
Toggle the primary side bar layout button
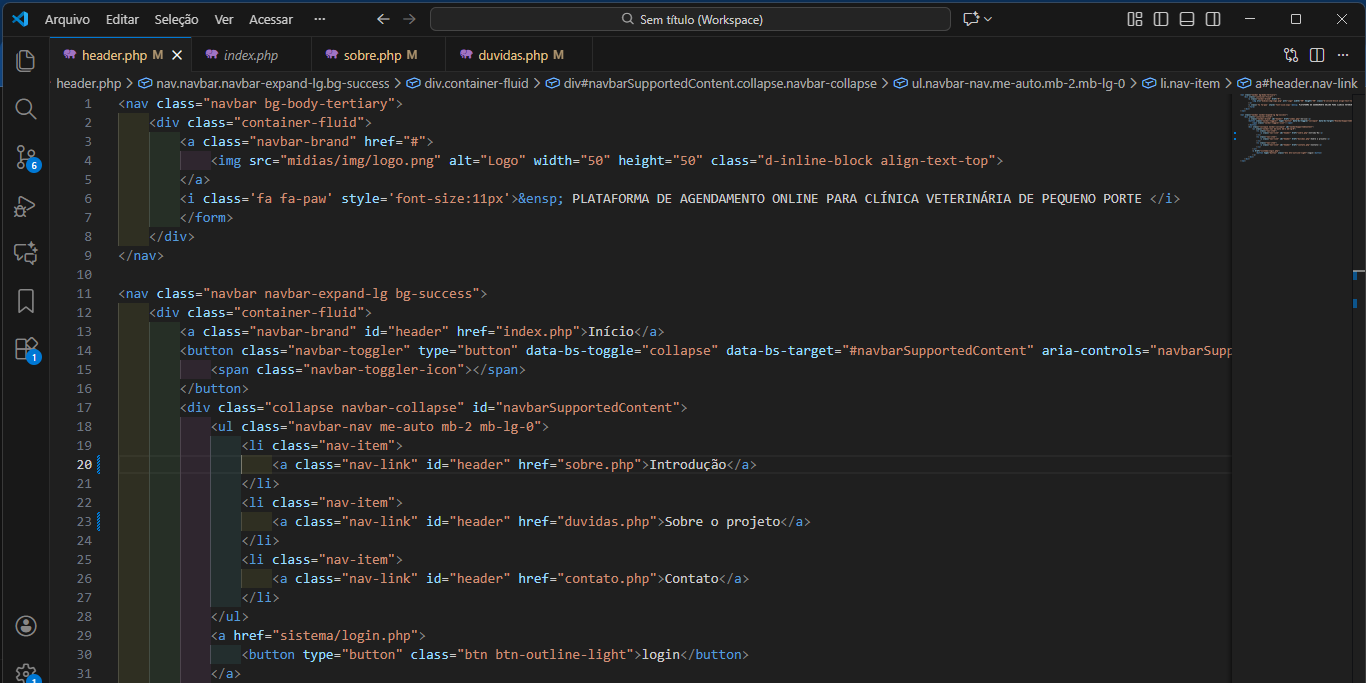pos(1161,19)
